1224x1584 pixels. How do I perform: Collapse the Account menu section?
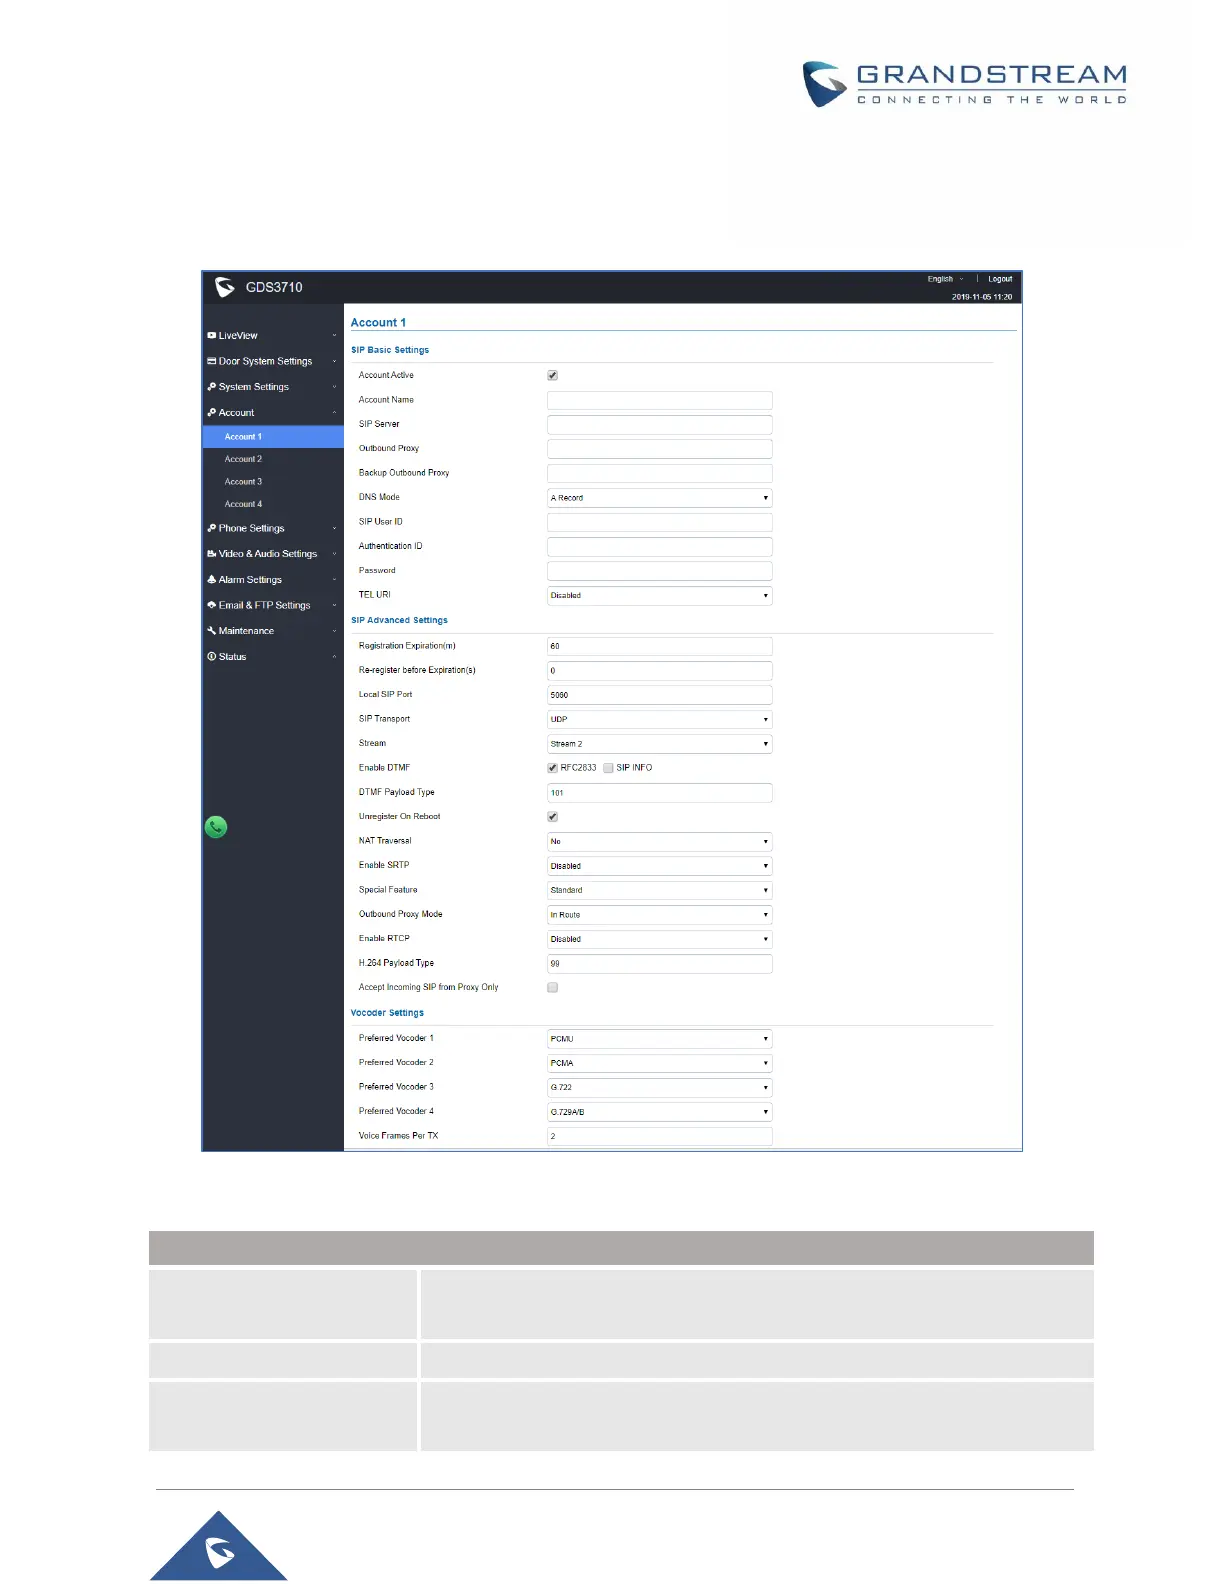pos(273,413)
